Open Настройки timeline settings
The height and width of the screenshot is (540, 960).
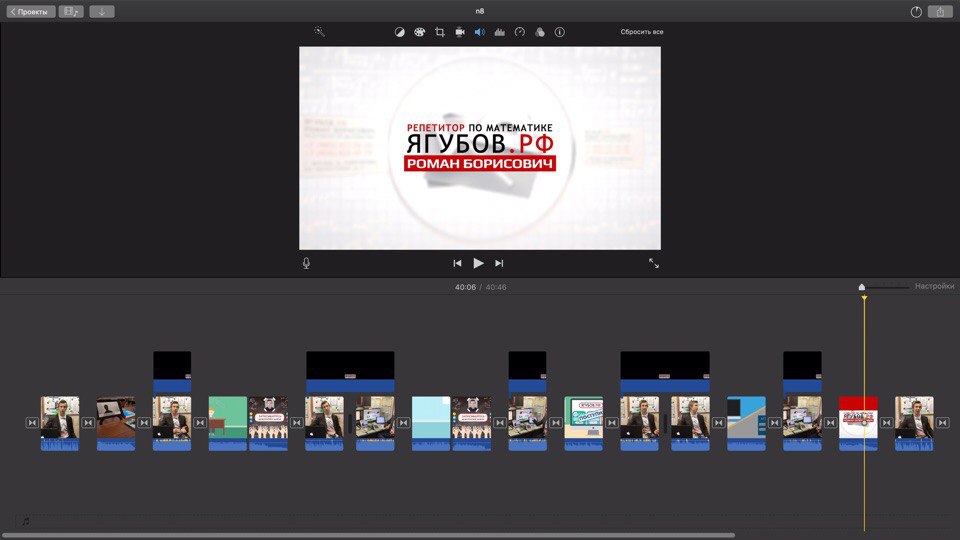934,286
